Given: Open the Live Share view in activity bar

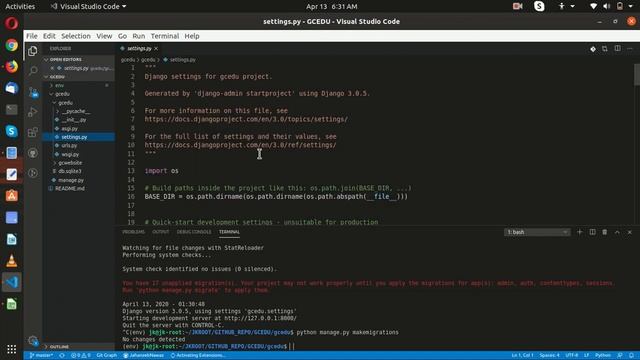Looking at the screenshot, I should tap(33, 173).
